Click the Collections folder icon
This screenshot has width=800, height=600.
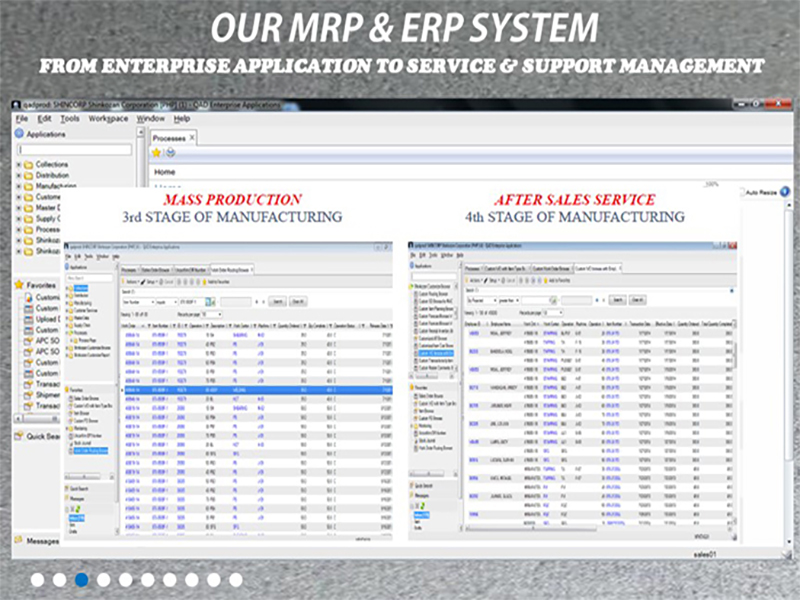tap(29, 164)
